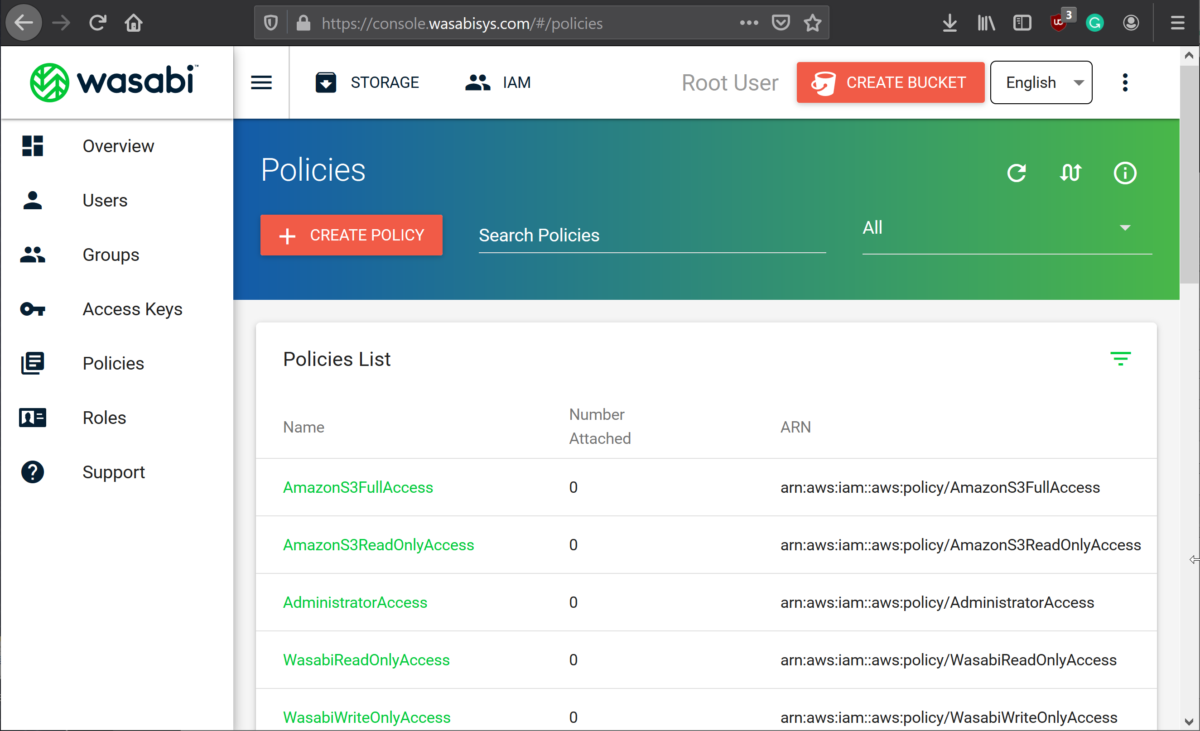Click the uBlock Origin extension icon

coord(1059,22)
